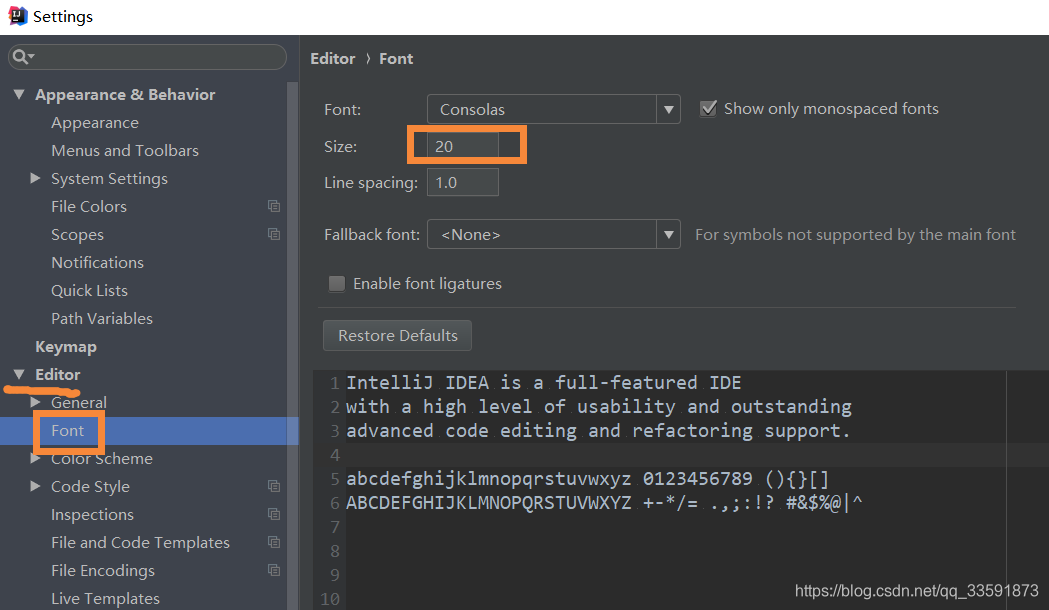Click the Editor breadcrumb link

point(332,59)
